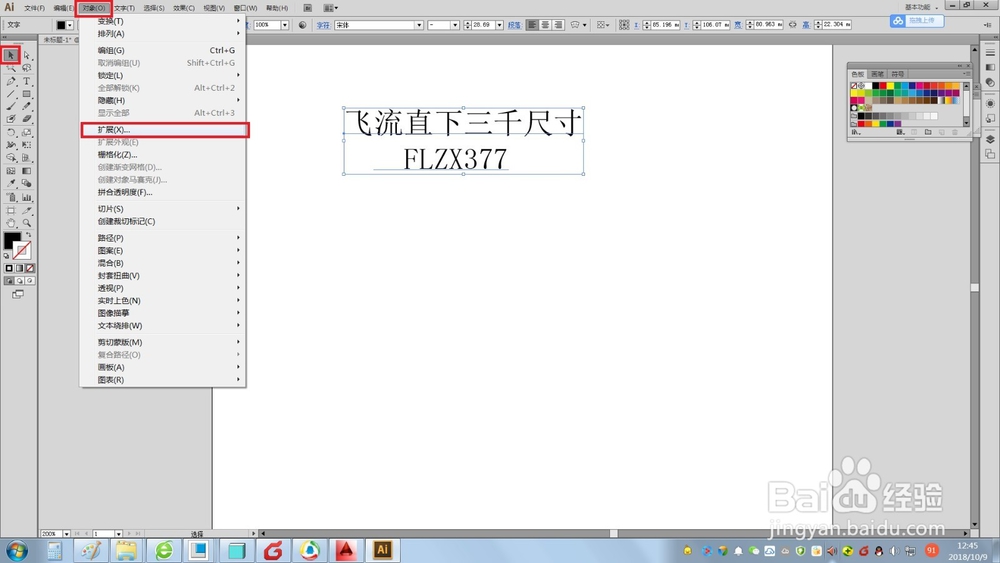Open the opacity 100% dropdown
This screenshot has height=563, width=1000.
284,25
